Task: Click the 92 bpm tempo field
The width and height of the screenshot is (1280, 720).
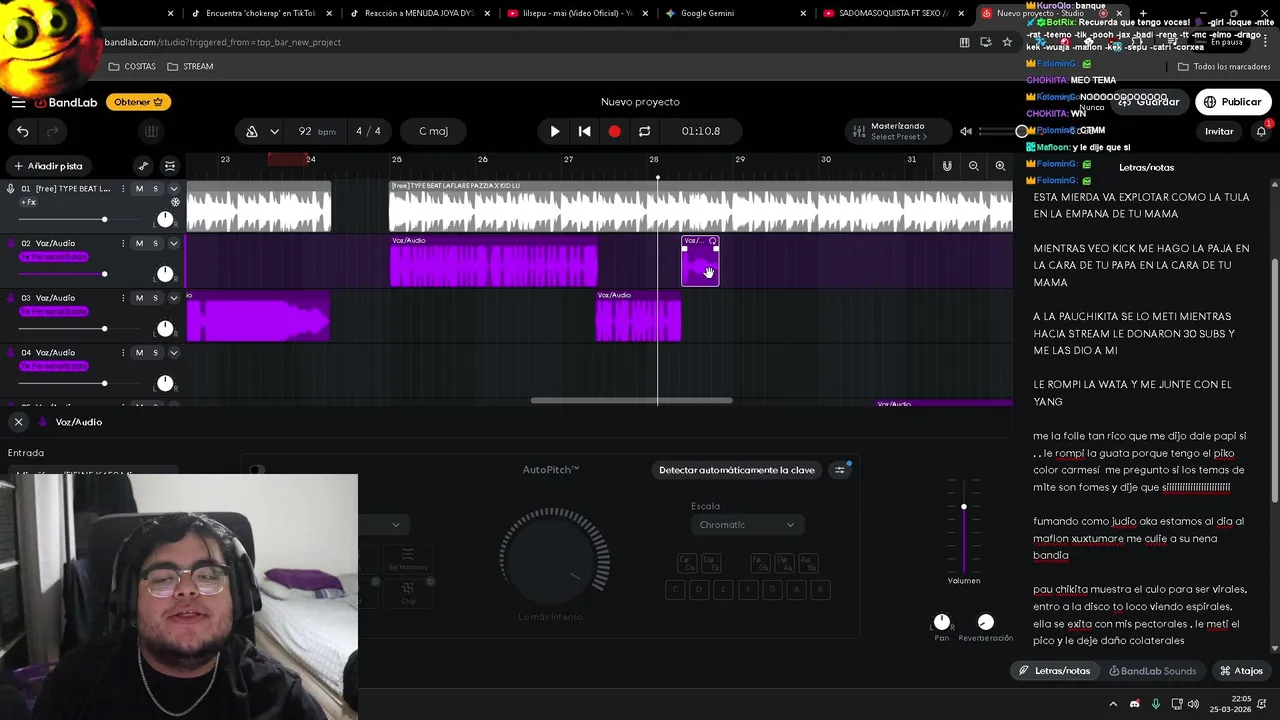Action: point(316,131)
